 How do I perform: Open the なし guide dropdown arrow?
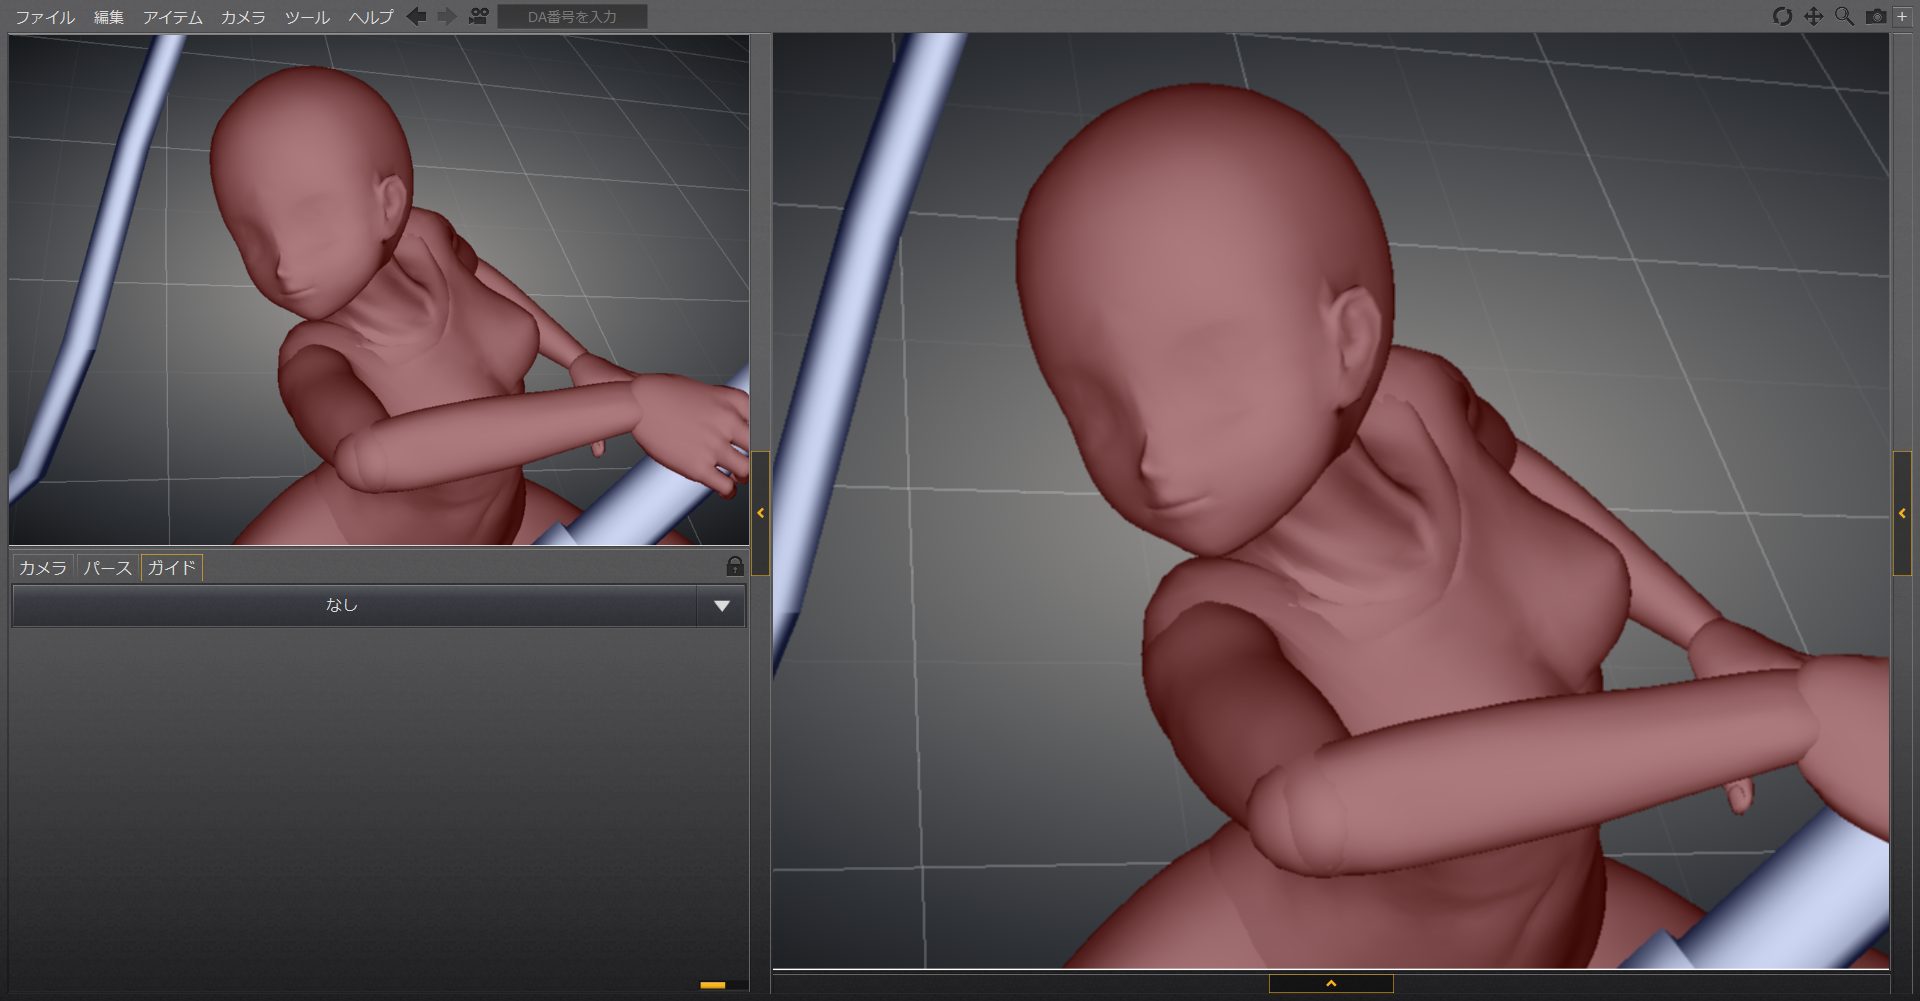pos(722,606)
